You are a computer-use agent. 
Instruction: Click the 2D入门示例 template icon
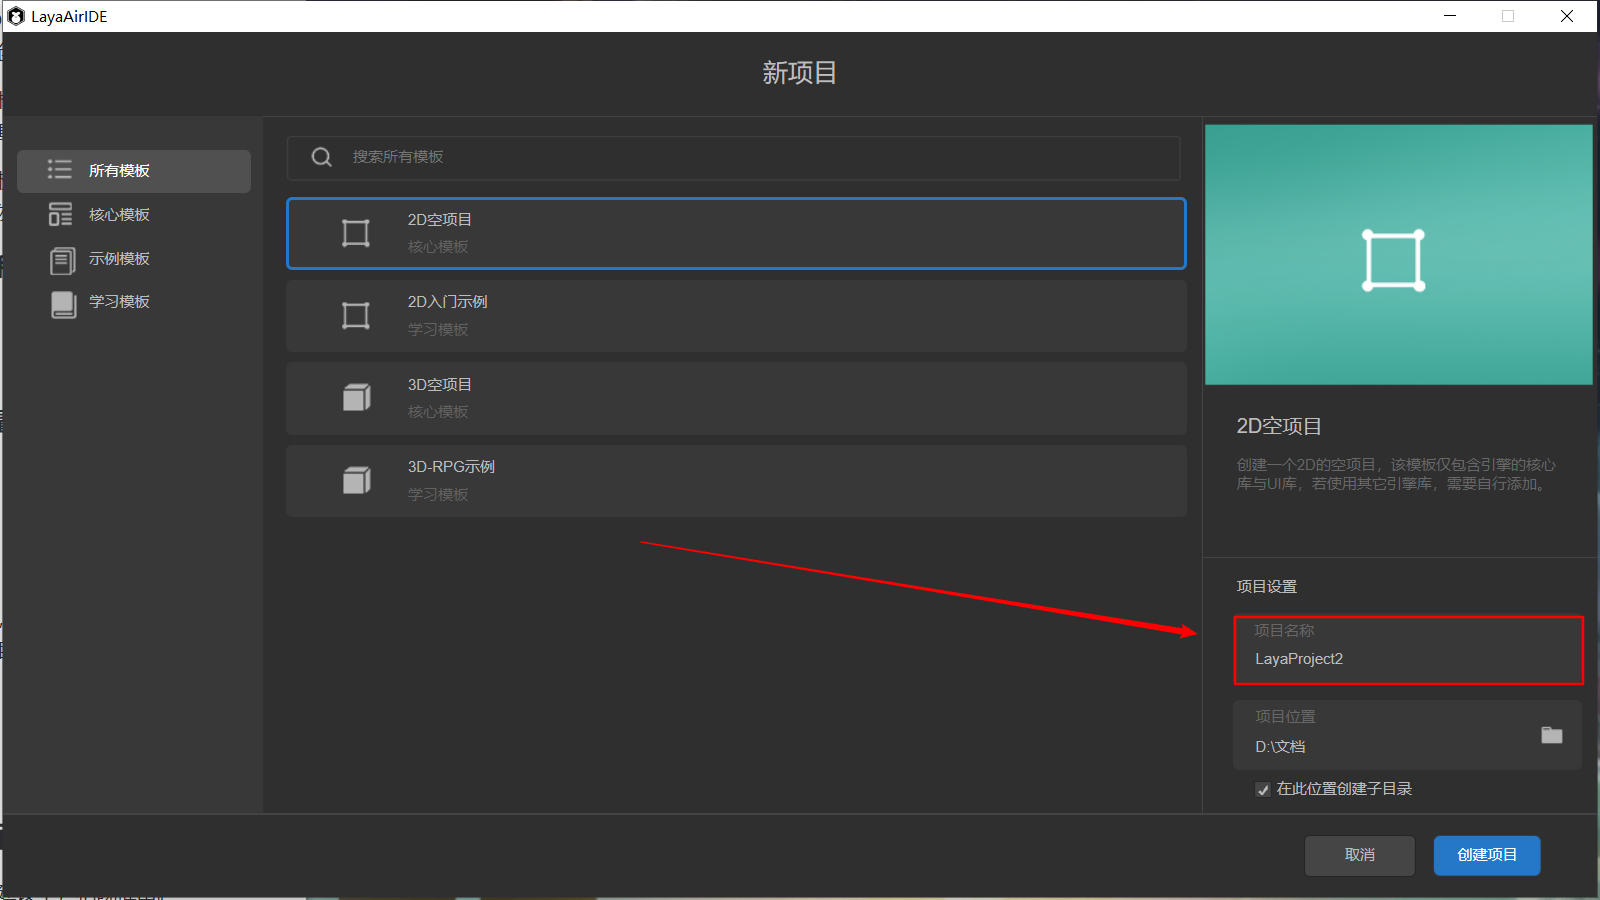(356, 316)
